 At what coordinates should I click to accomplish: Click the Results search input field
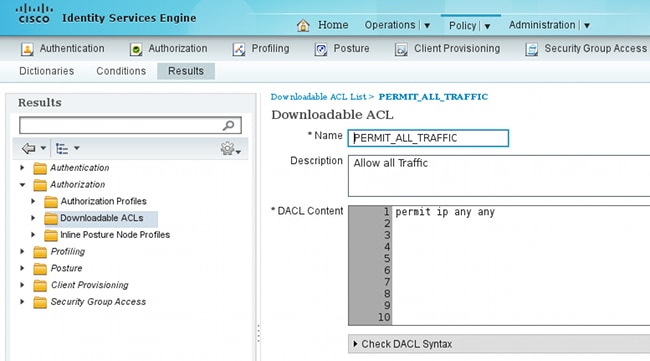130,125
